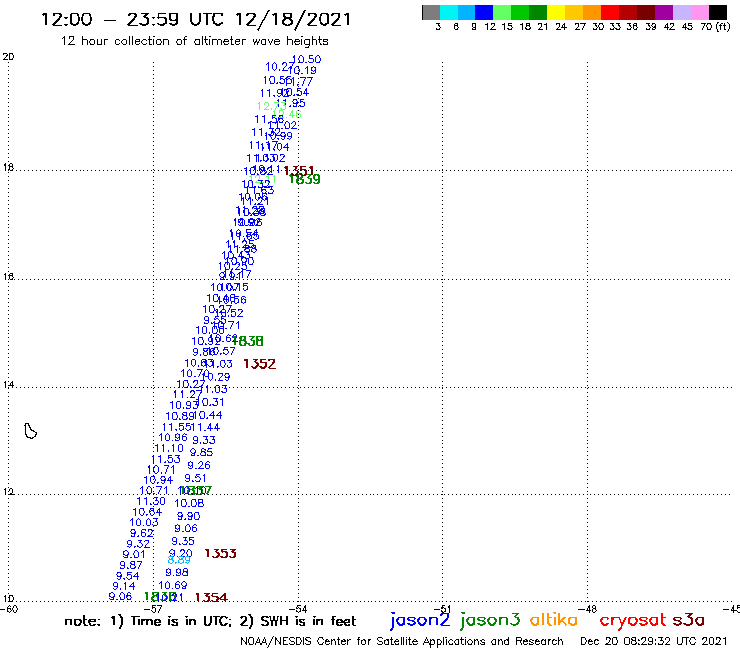Click the longitude axis label '-51'
The image size is (740, 650).
tap(445, 609)
